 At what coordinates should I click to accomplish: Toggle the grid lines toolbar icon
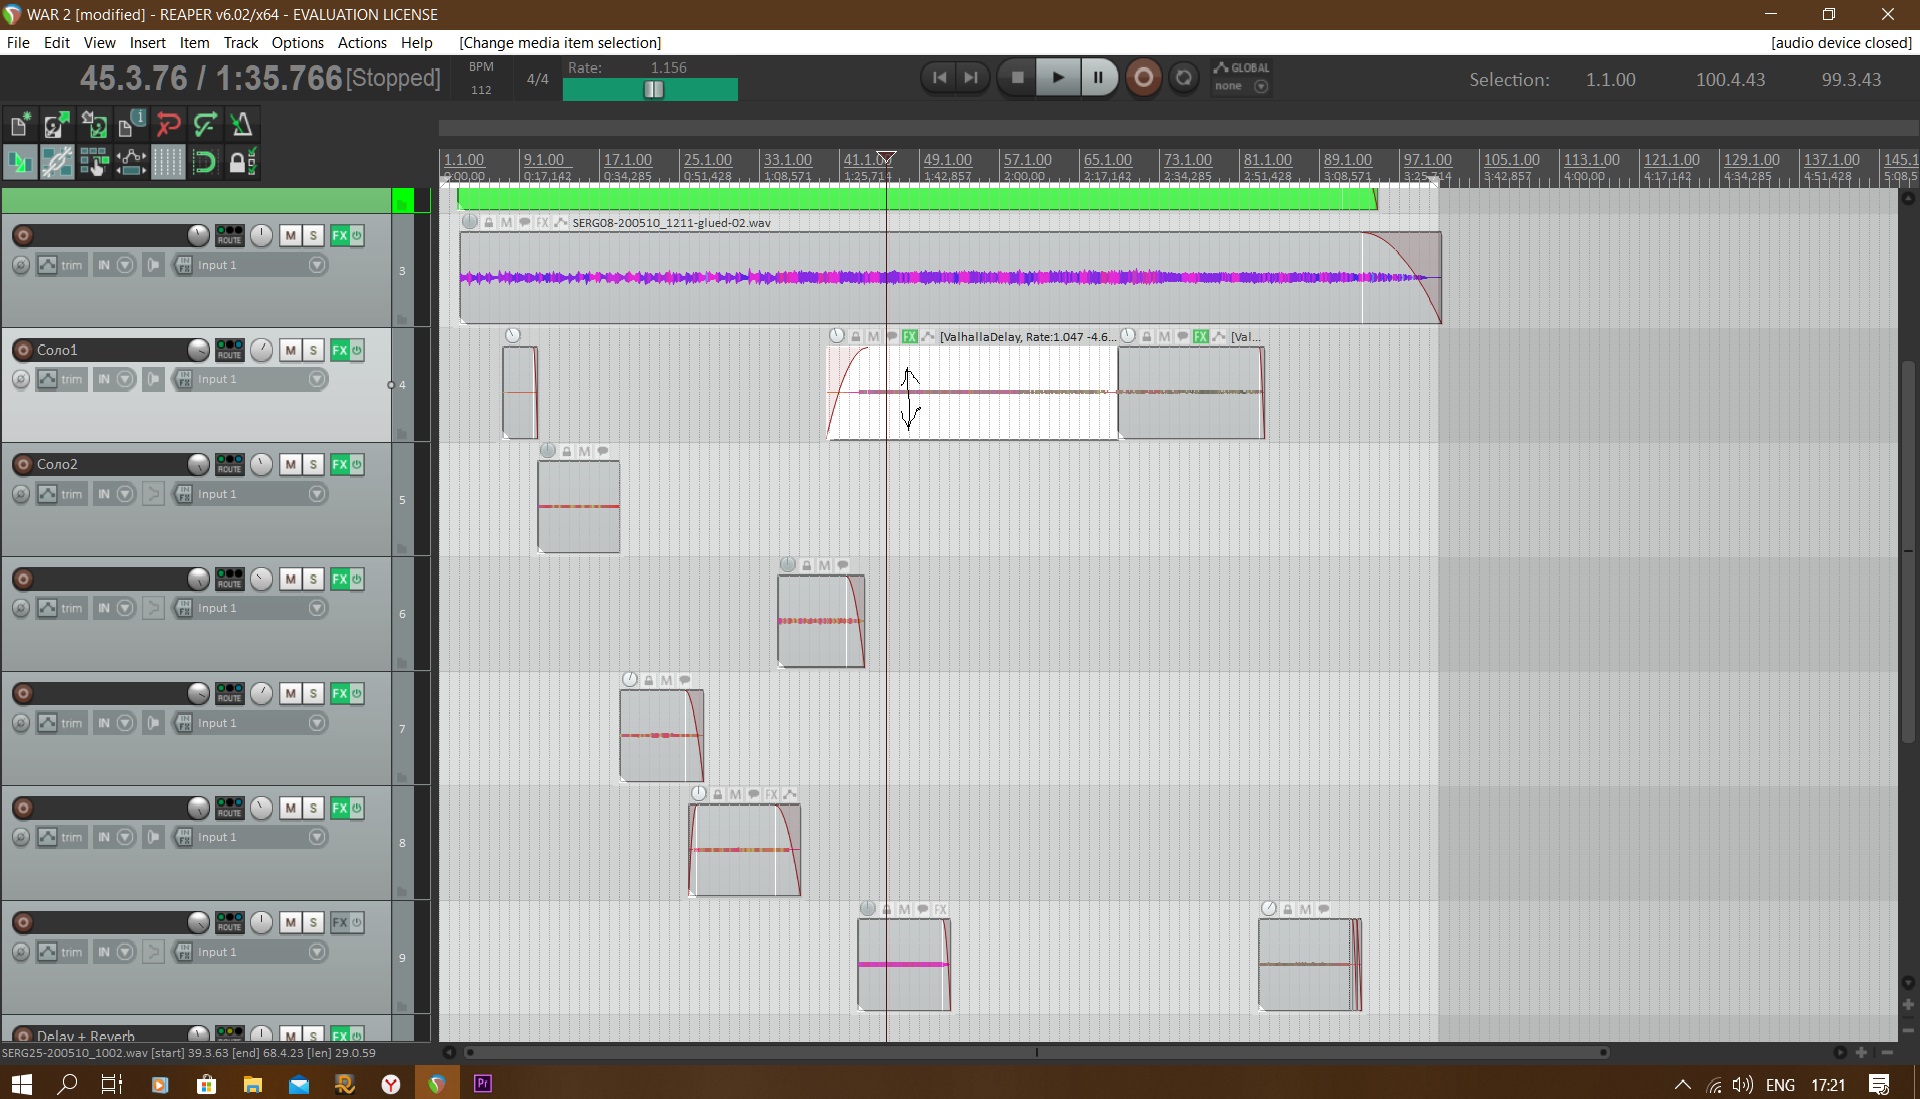click(168, 162)
